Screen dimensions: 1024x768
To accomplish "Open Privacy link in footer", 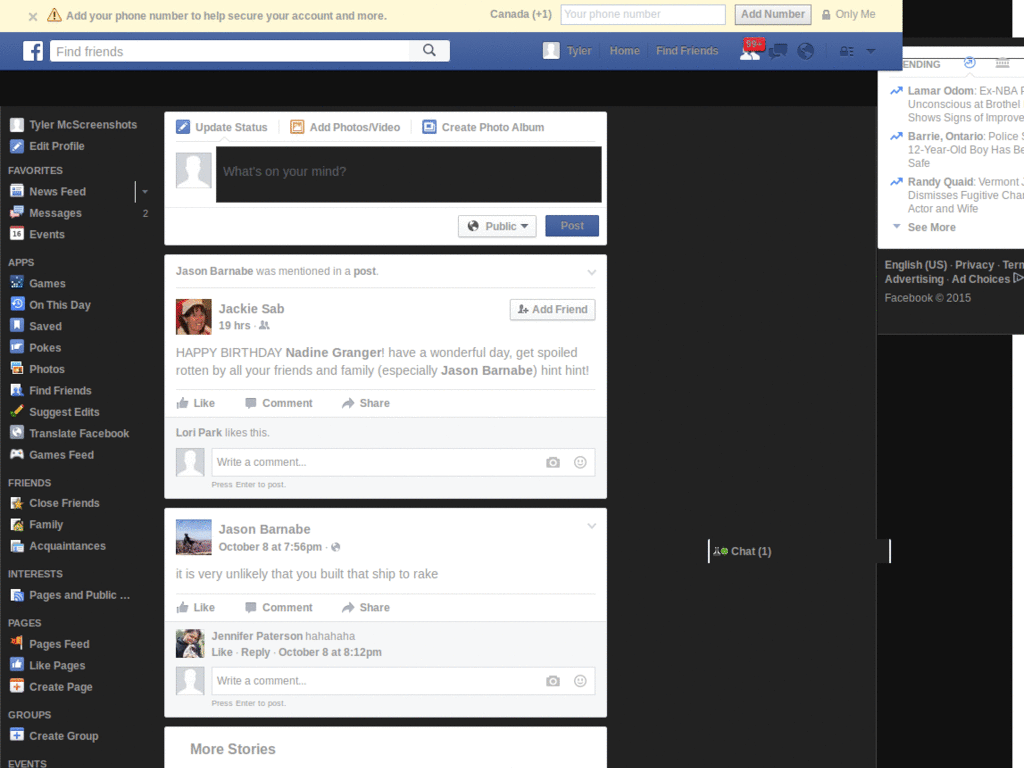I will coord(974,265).
